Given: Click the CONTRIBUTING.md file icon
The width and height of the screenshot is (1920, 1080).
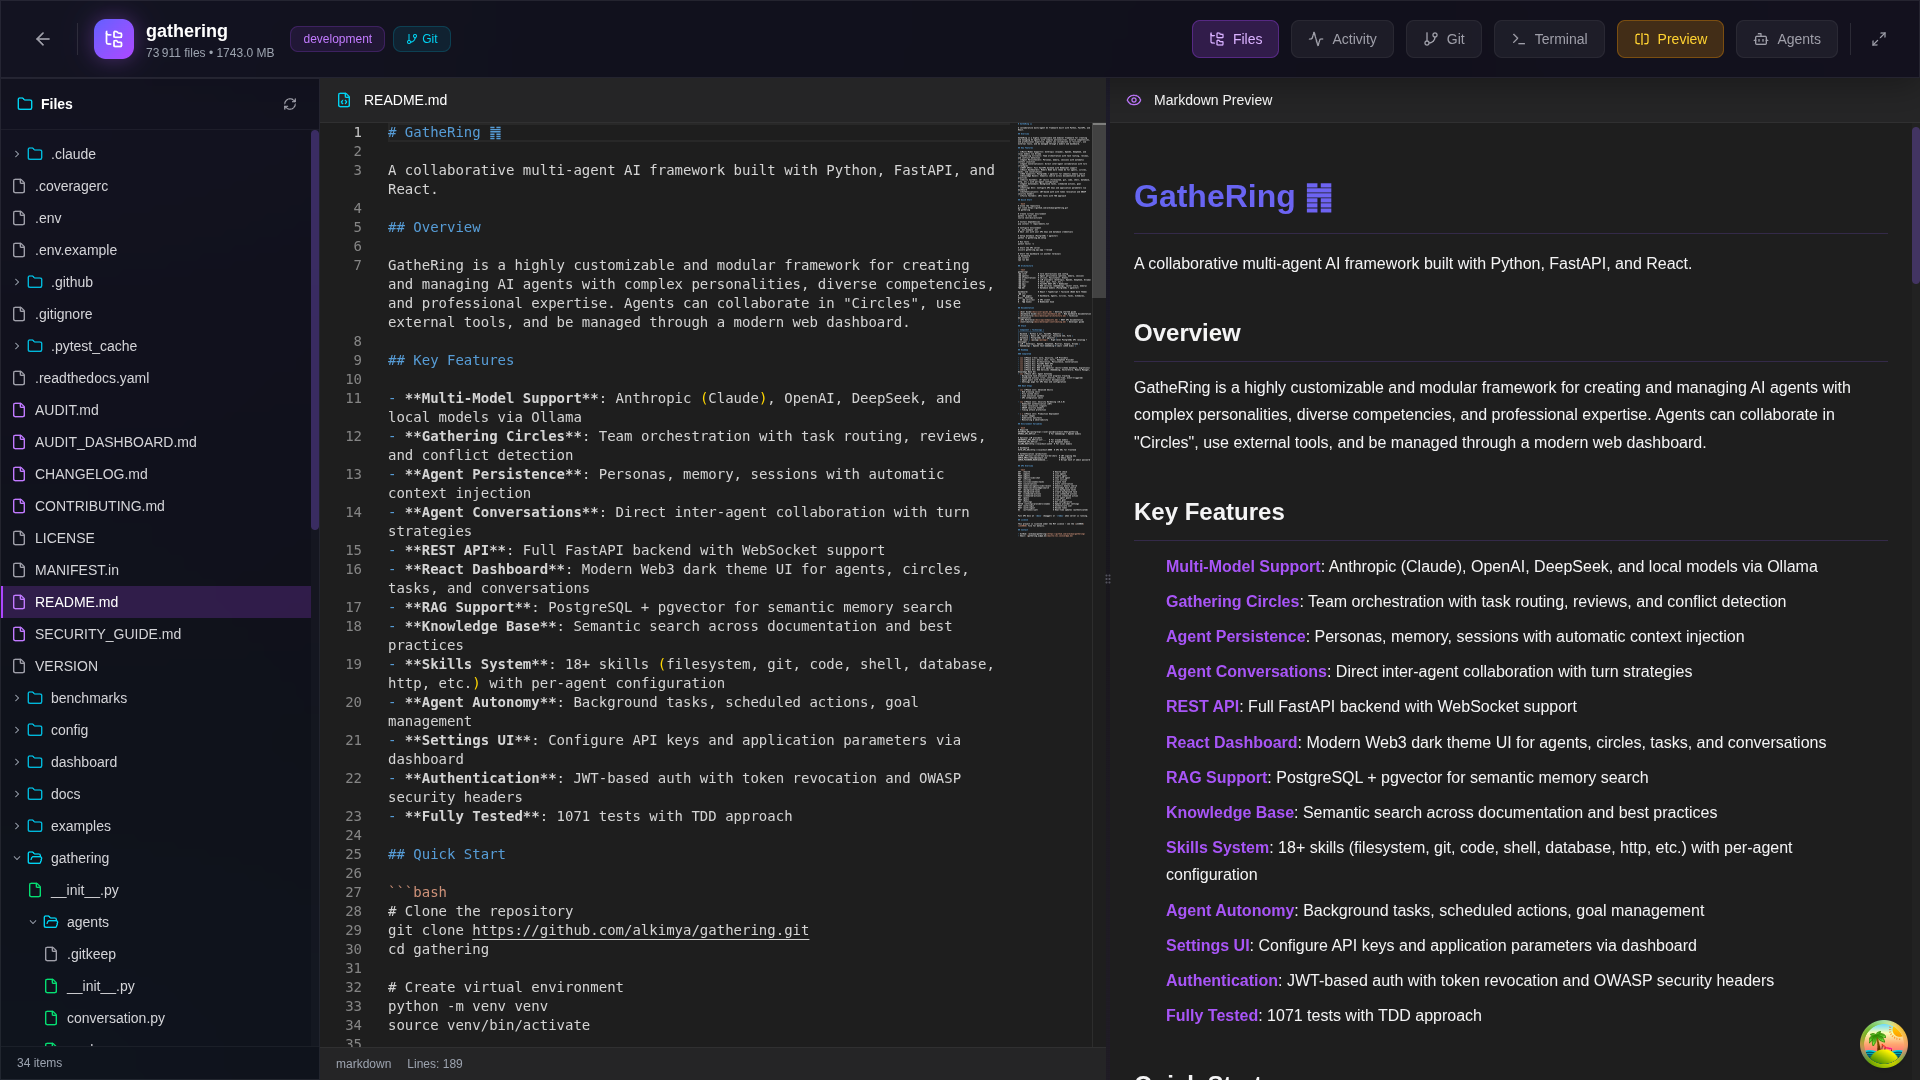Looking at the screenshot, I should coord(19,506).
